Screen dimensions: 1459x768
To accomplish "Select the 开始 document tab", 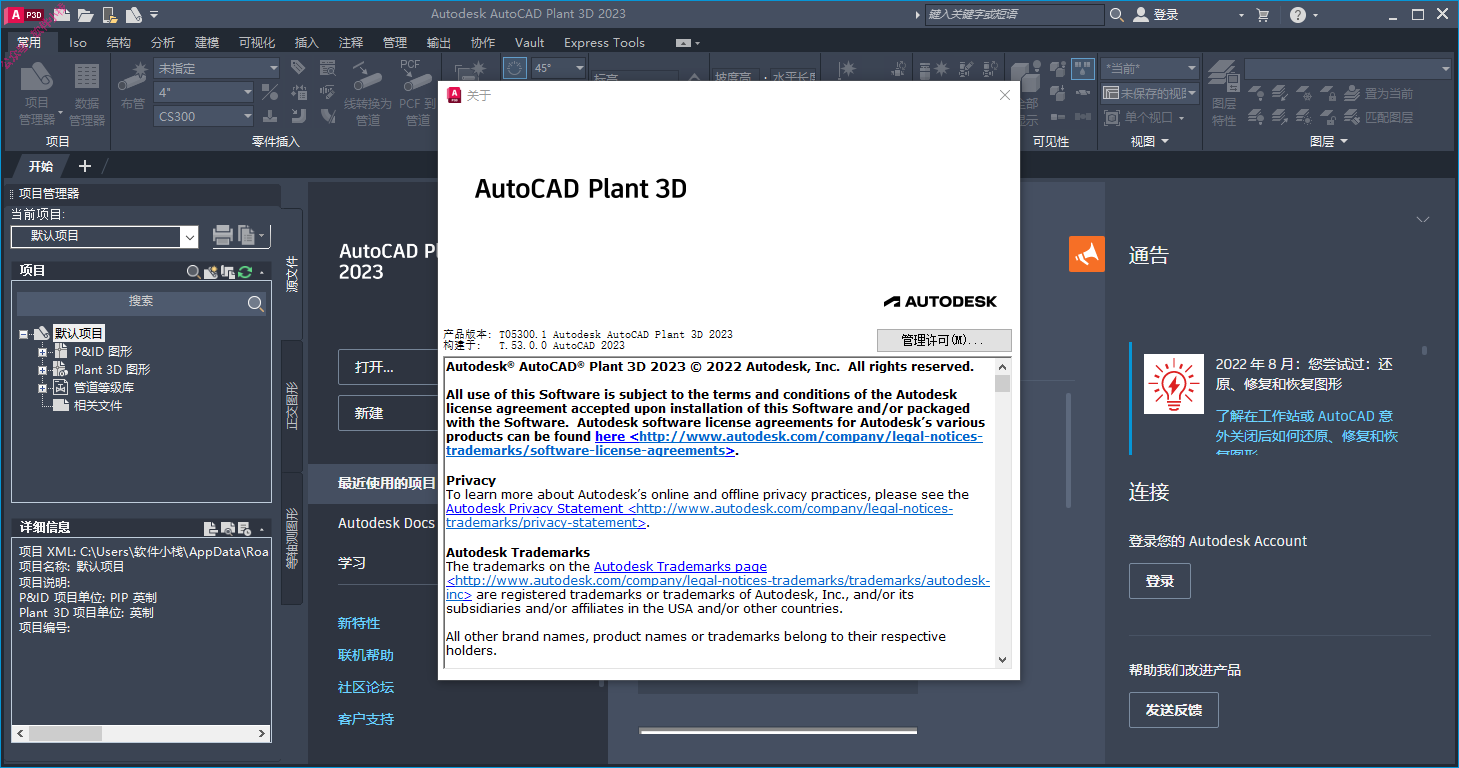I will tap(41, 166).
